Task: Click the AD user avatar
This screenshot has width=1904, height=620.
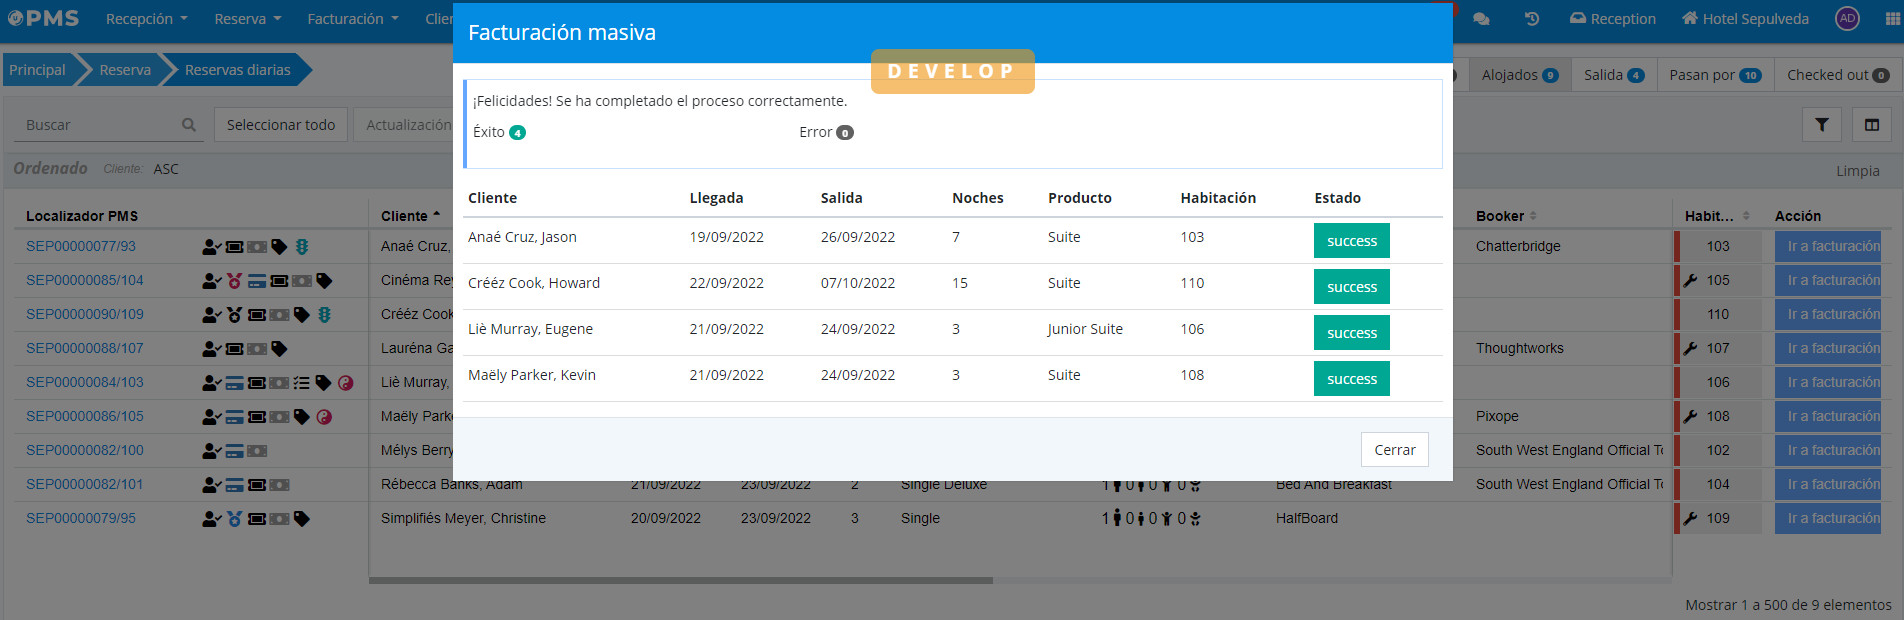Action: click(1847, 19)
